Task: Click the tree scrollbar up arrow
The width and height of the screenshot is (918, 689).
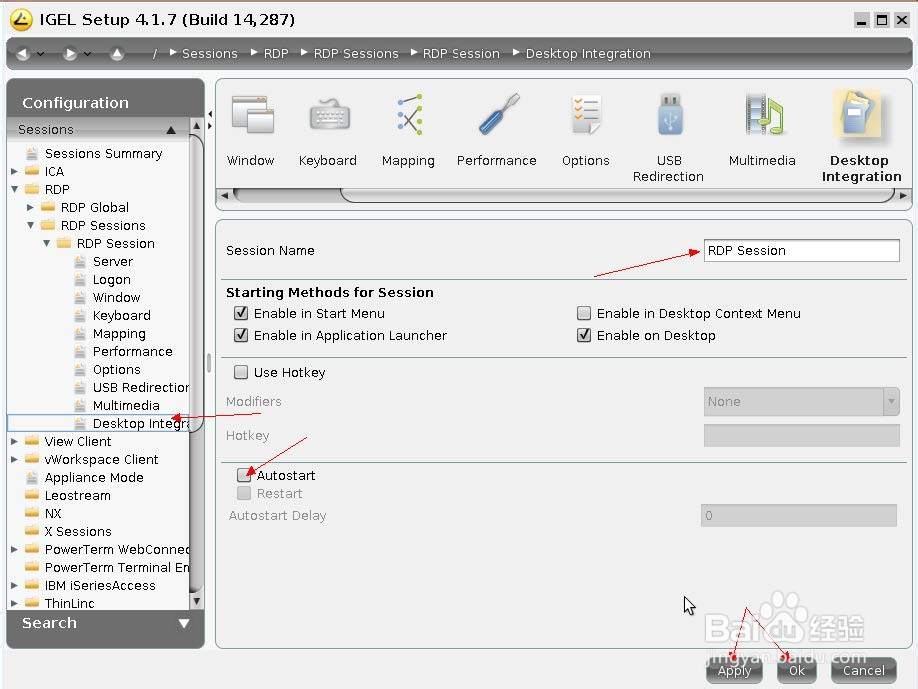Action: pyautogui.click(x=197, y=125)
